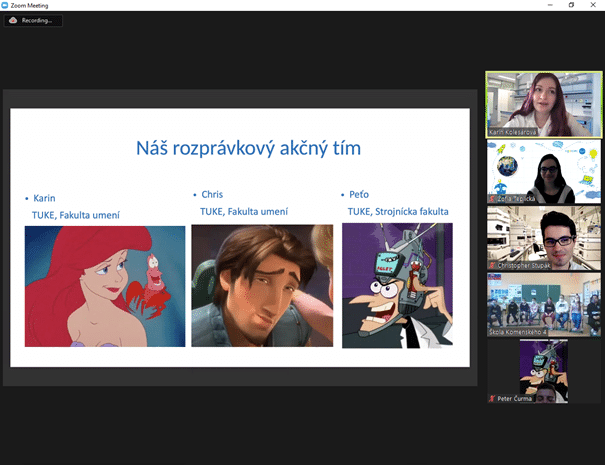
Task: Click the Recording indicator cloud icon
Action: (13, 20)
